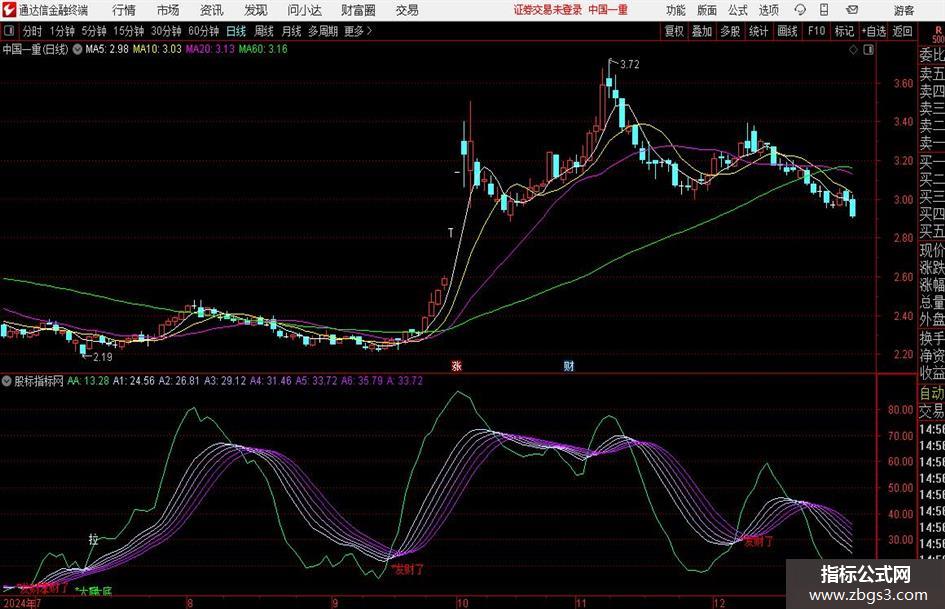The height and width of the screenshot is (609, 945).
Task: Toggle the right panel layout icon
Action: (x=868, y=50)
